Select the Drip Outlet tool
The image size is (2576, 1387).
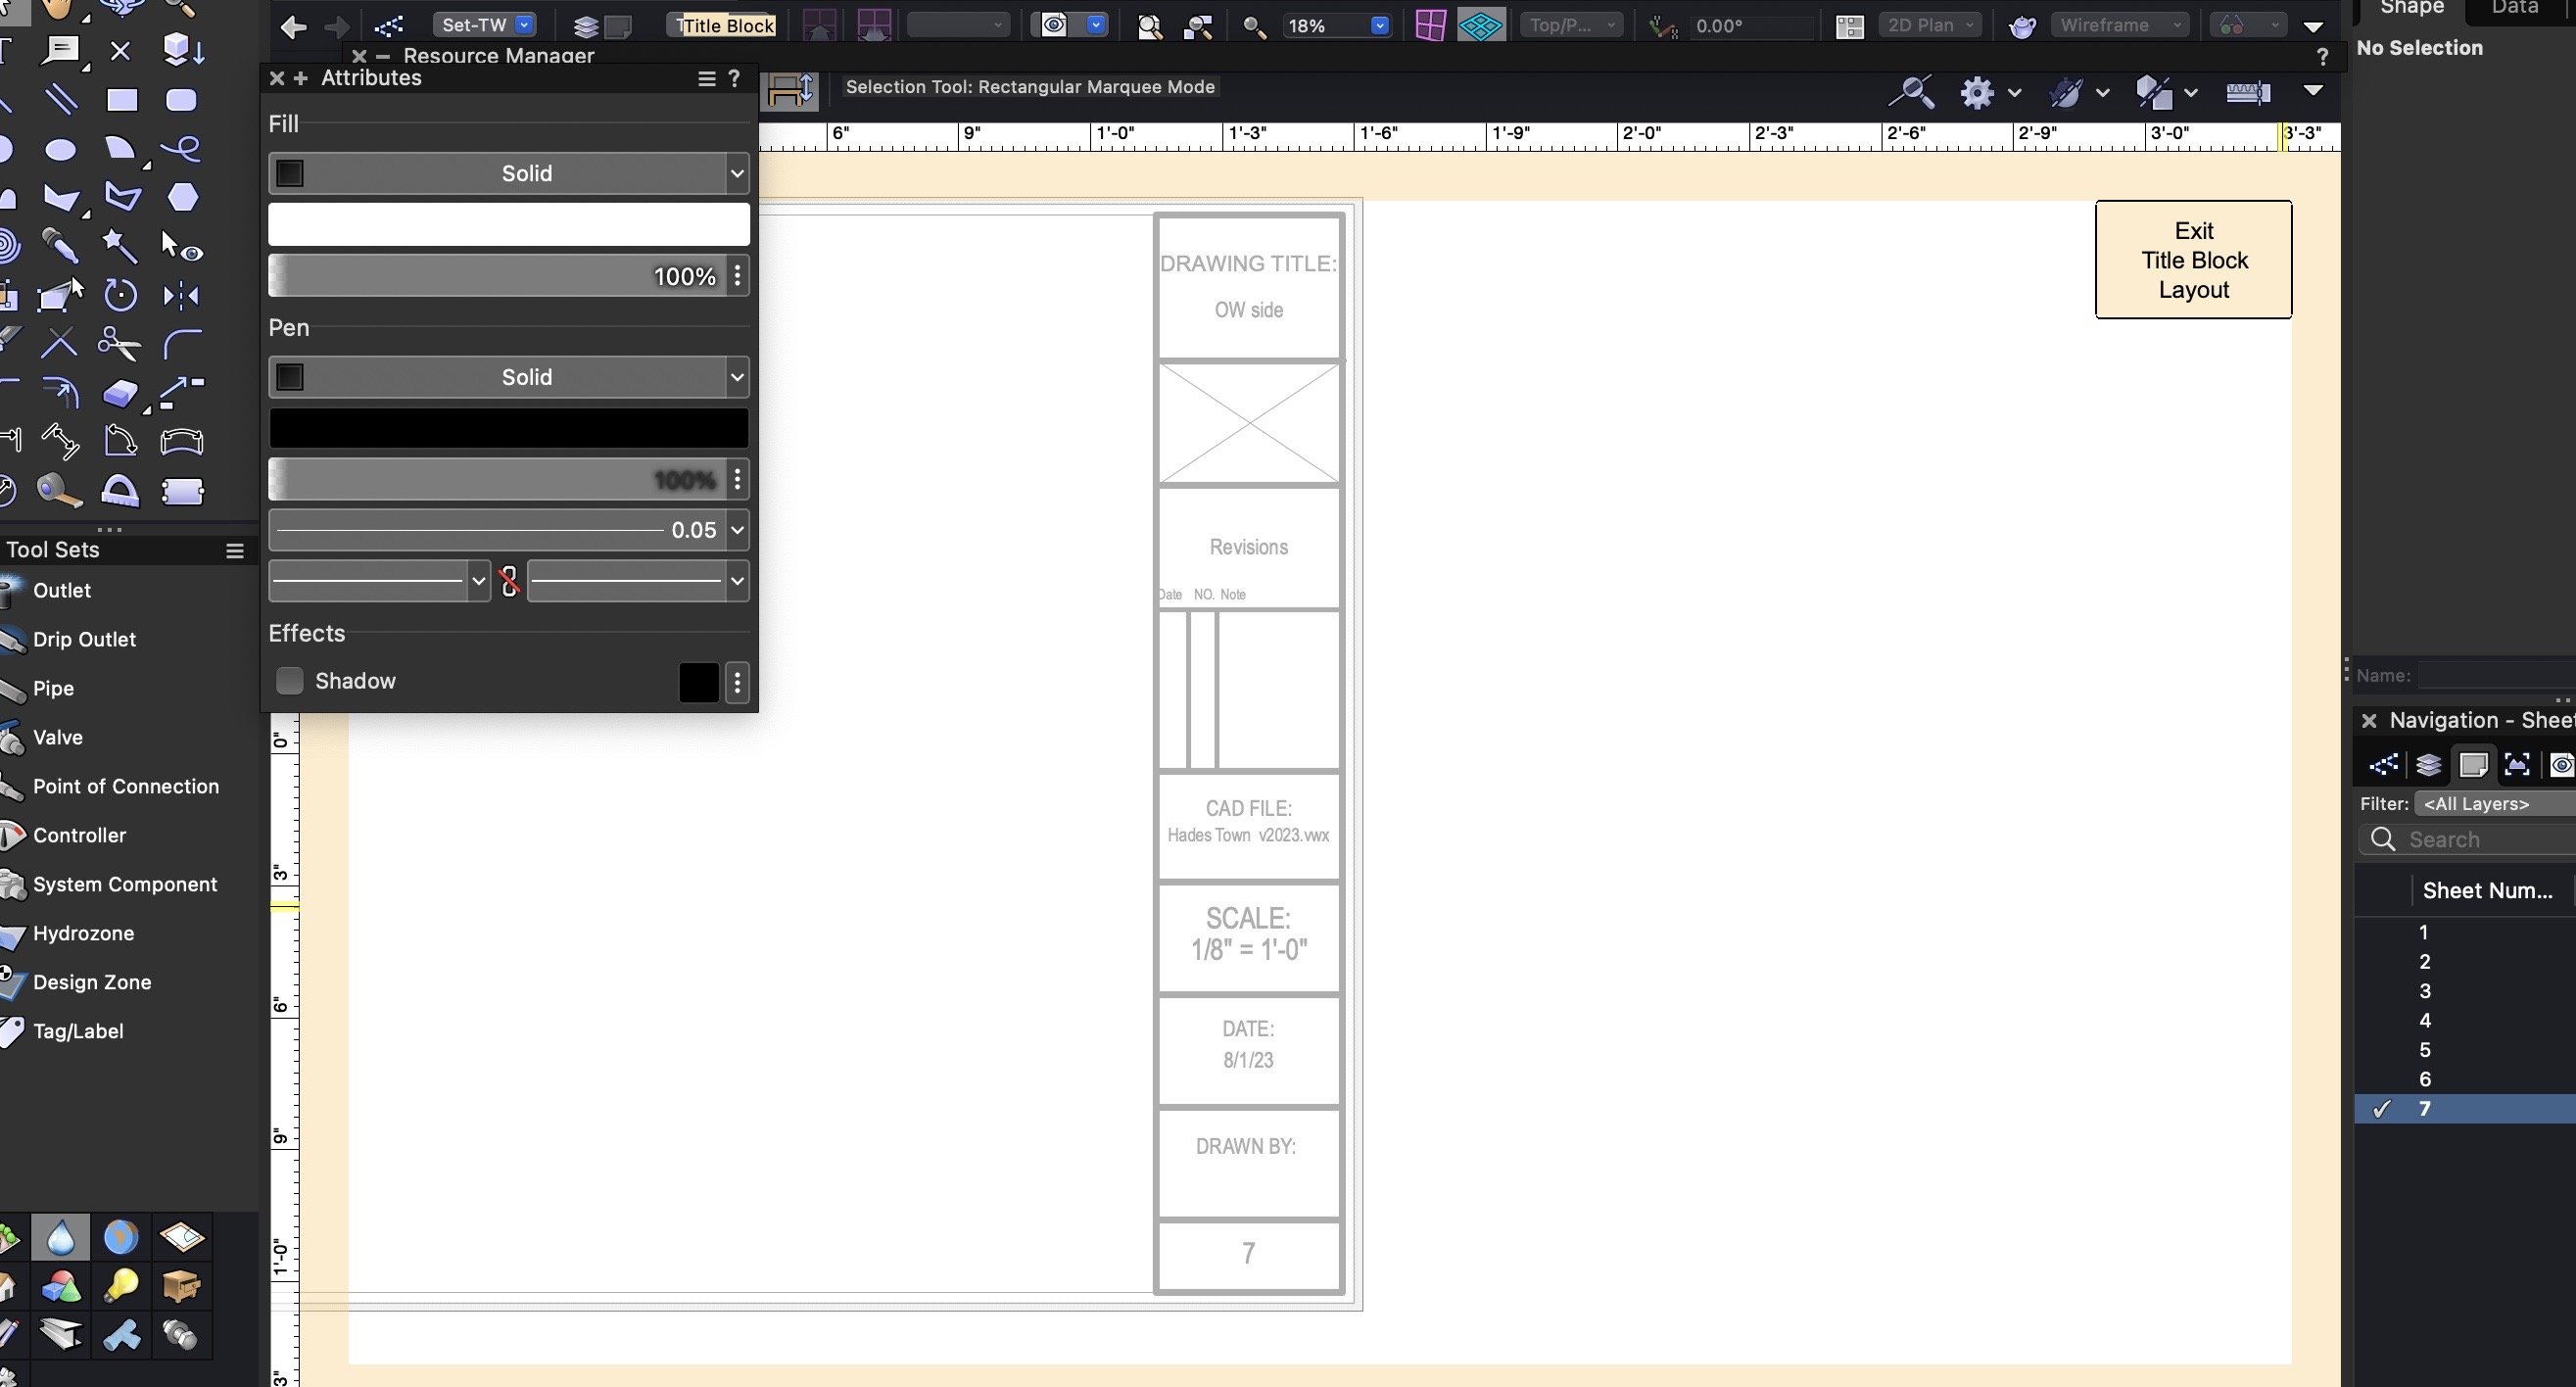(x=84, y=639)
